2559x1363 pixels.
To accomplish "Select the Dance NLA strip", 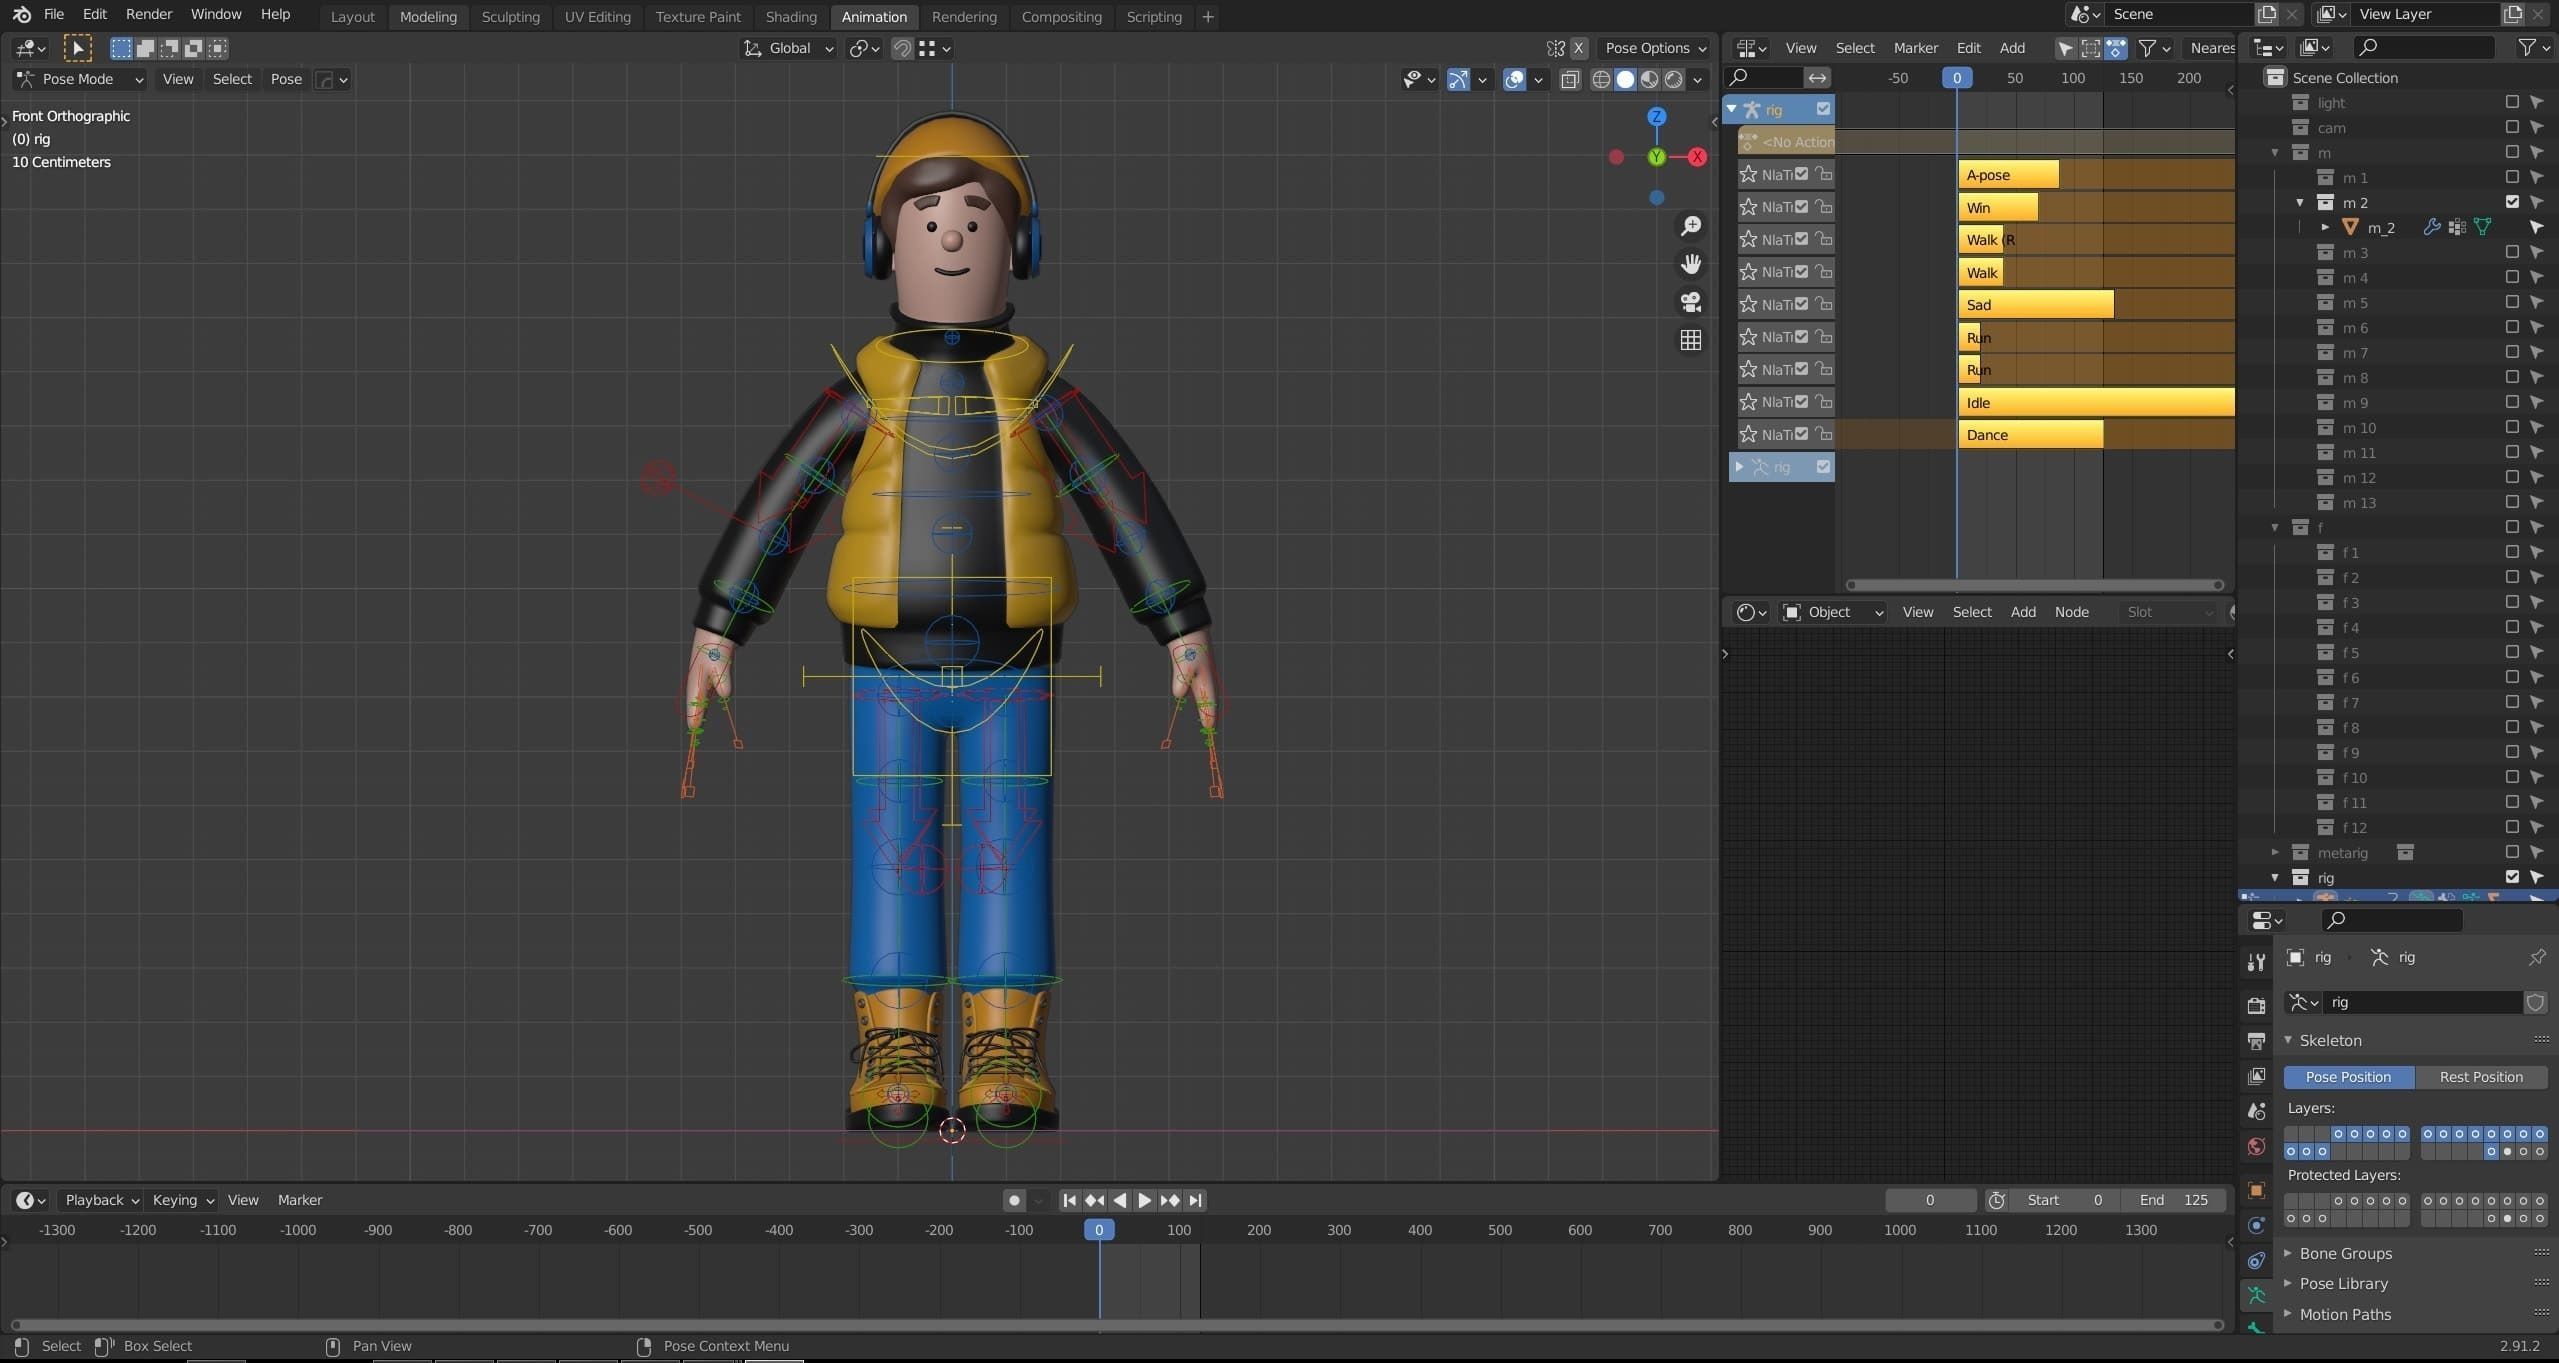I will [x=2030, y=434].
